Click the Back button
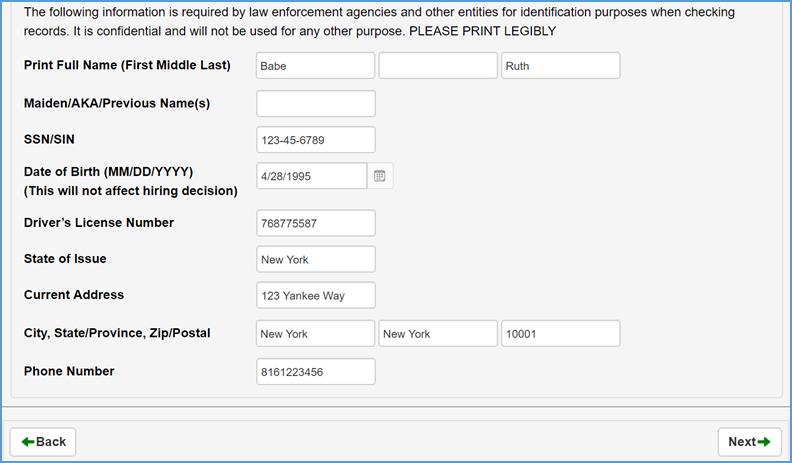The height and width of the screenshot is (463, 792). click(x=43, y=441)
